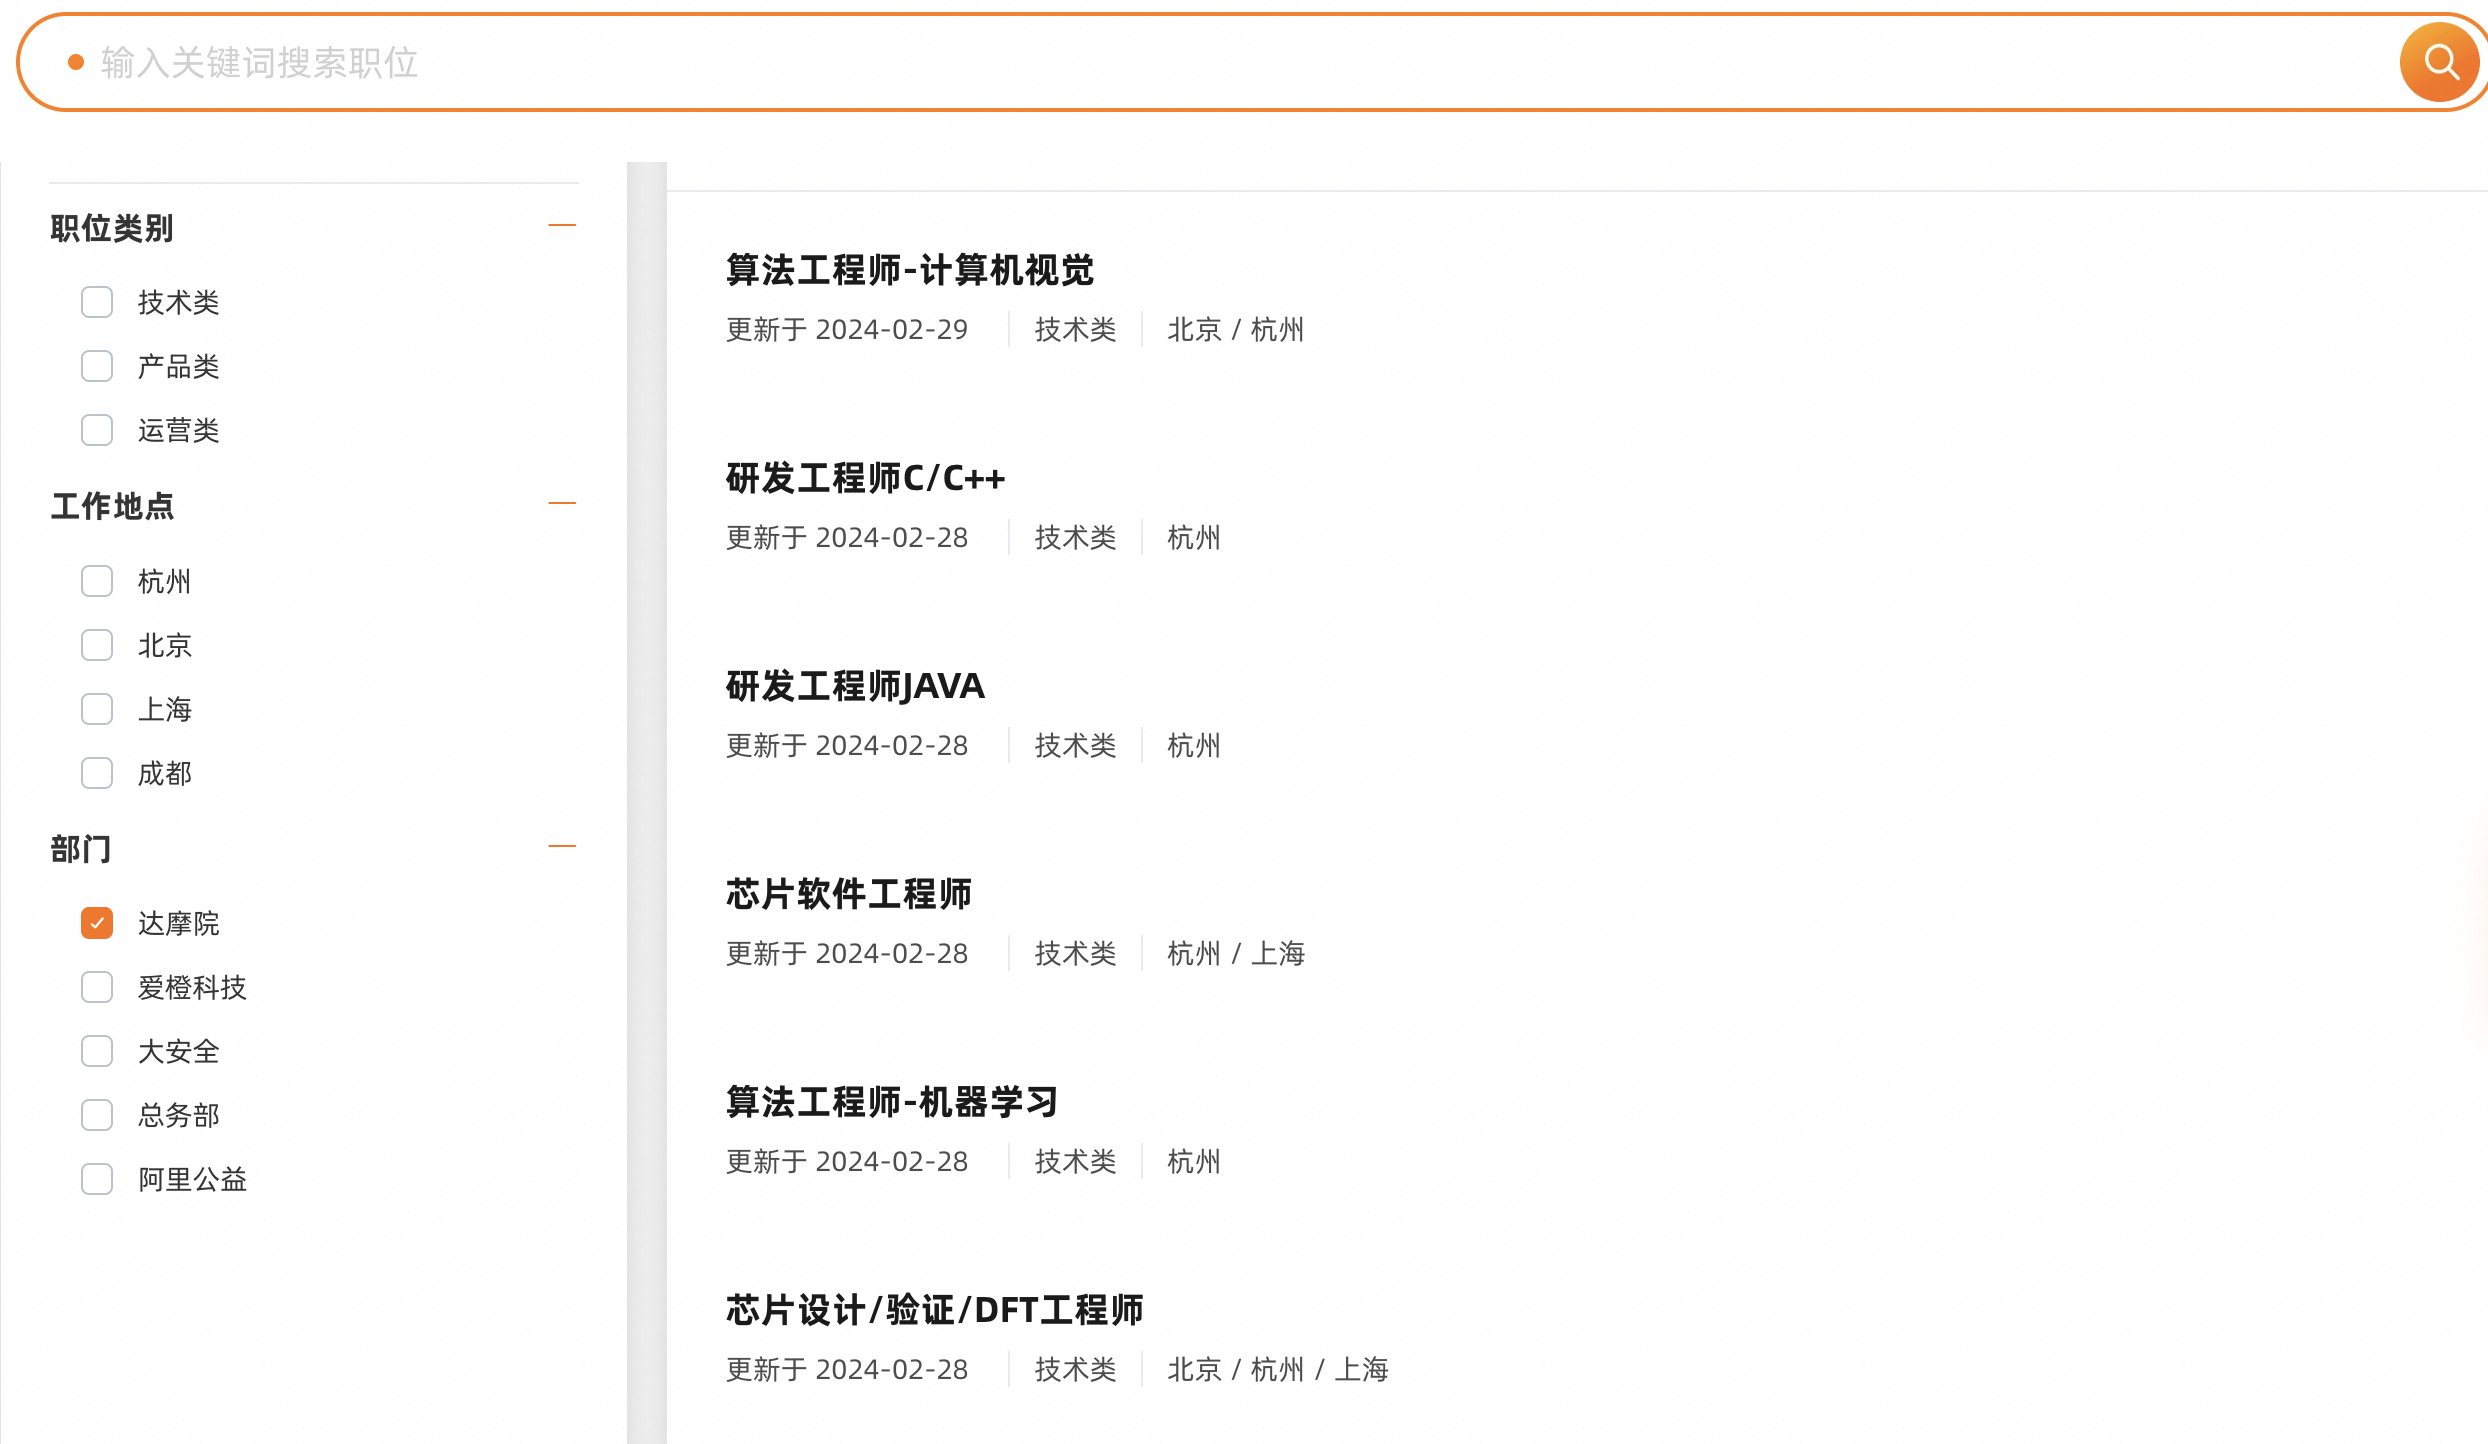The height and width of the screenshot is (1444, 2488).
Task: Check the 技术类 category checkbox
Action: 97,302
